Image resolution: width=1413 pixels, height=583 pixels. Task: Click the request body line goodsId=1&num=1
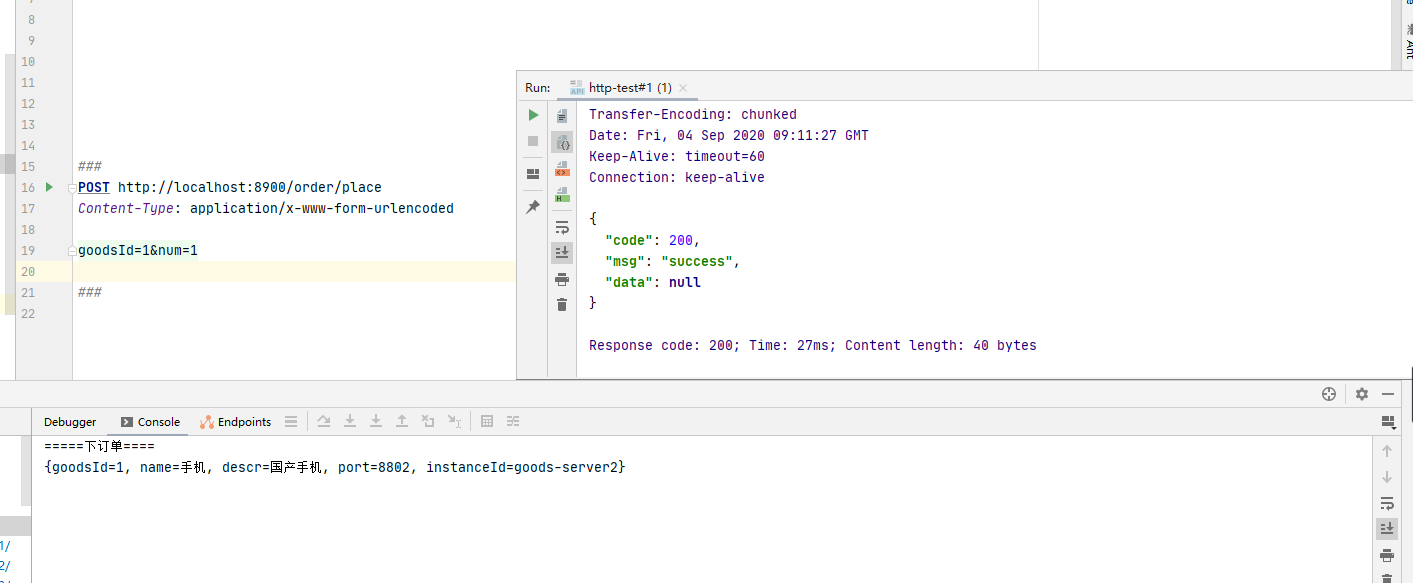coord(138,250)
